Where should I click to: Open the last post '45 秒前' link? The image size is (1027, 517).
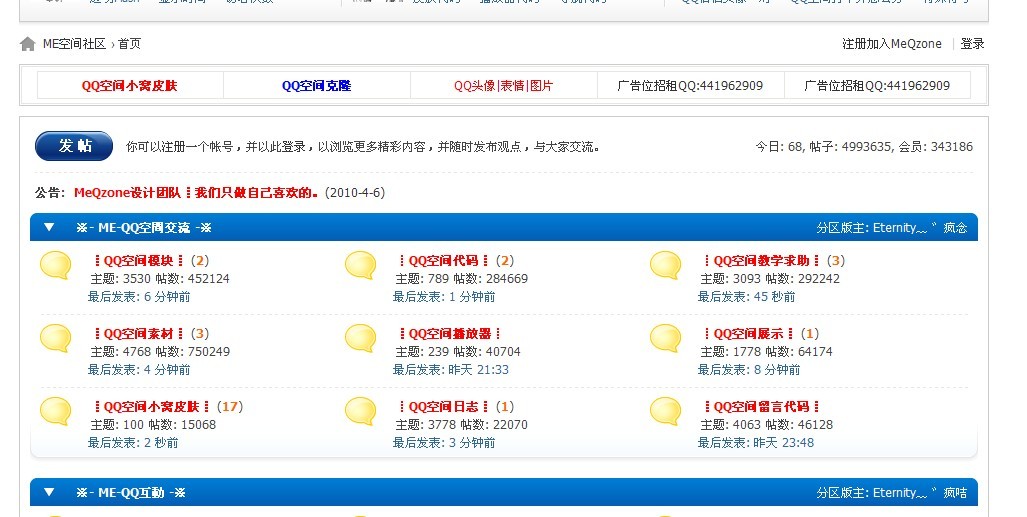[x=774, y=297]
